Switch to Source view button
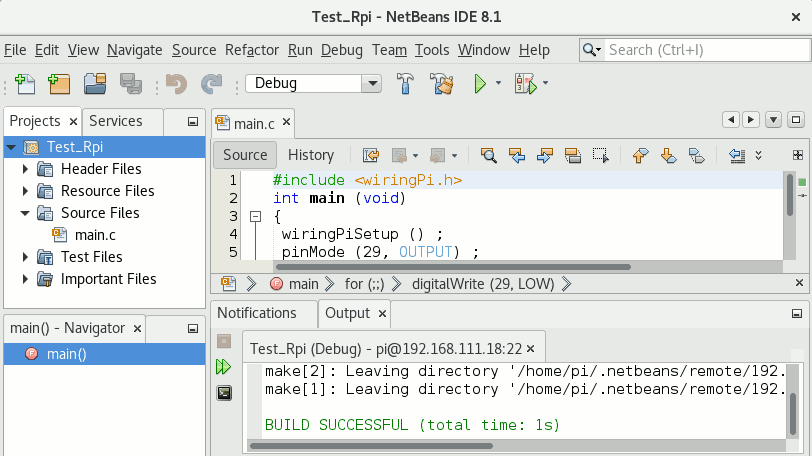The image size is (812, 456). coord(245,155)
